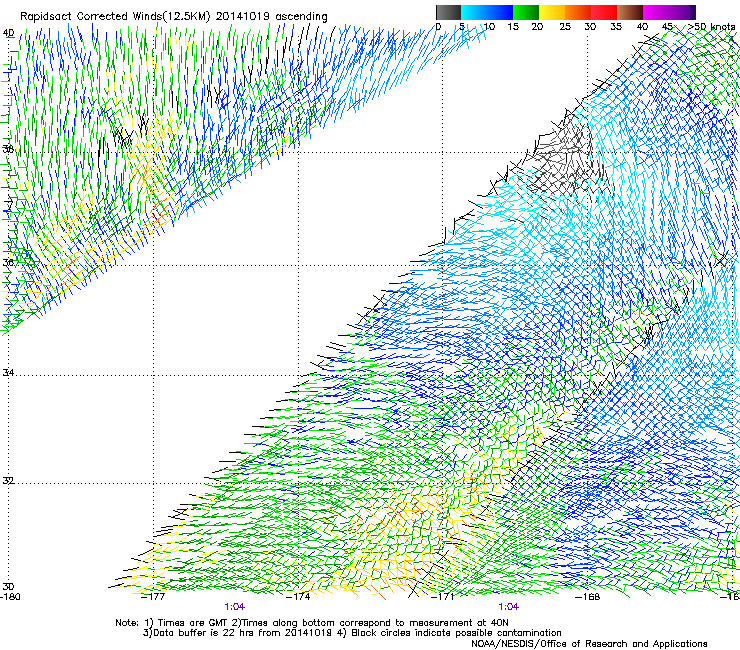The width and height of the screenshot is (740, 650).
Task: Click the longitude label '-168'
Action: 588,596
